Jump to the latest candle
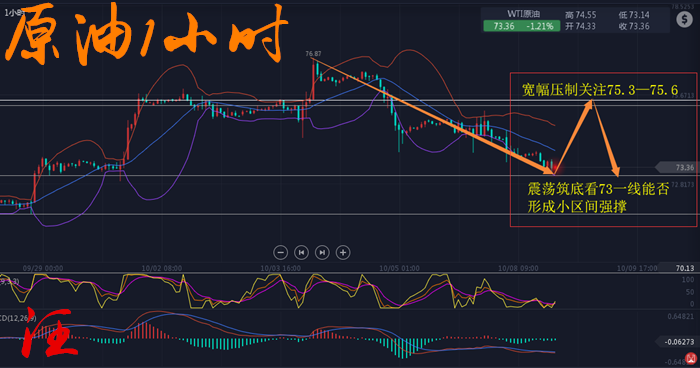Image resolution: width=700 pixels, height=368 pixels. 322,253
